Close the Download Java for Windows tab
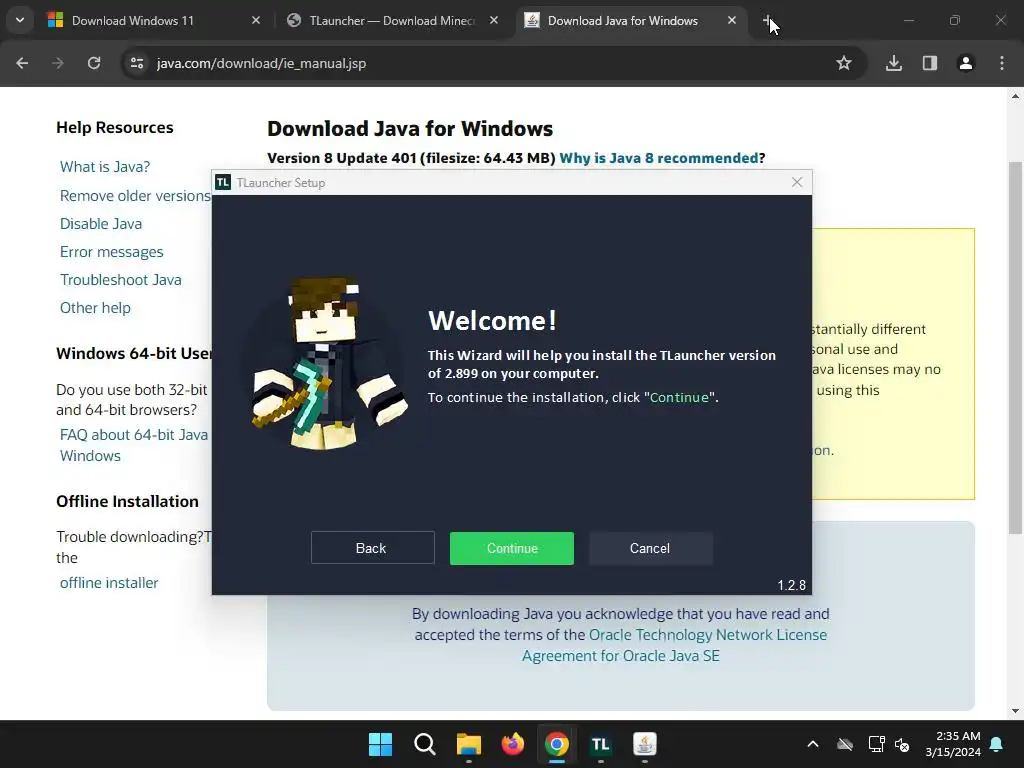This screenshot has width=1024, height=768. tap(732, 20)
